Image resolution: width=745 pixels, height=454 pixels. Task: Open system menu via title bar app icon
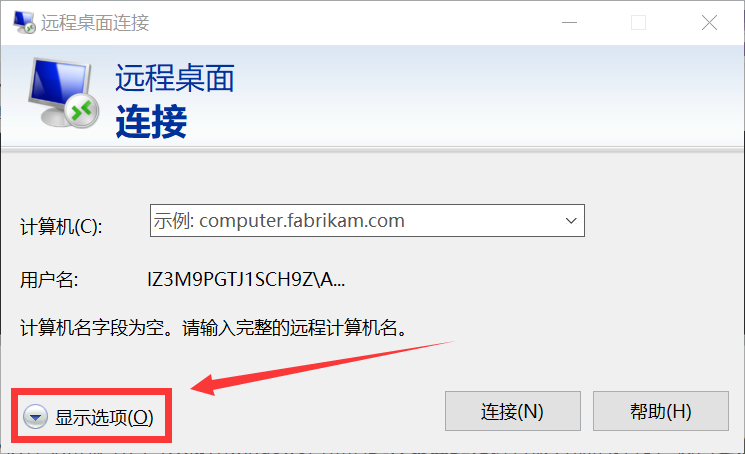pos(24,22)
